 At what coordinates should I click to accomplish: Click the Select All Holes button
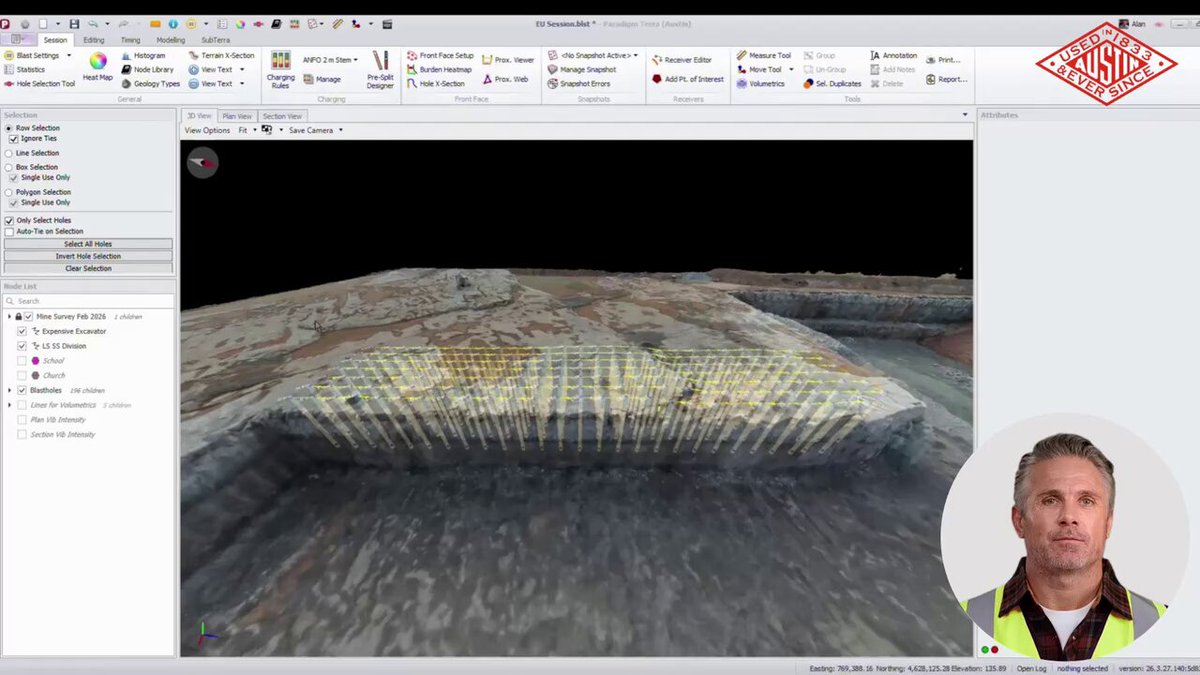point(88,244)
